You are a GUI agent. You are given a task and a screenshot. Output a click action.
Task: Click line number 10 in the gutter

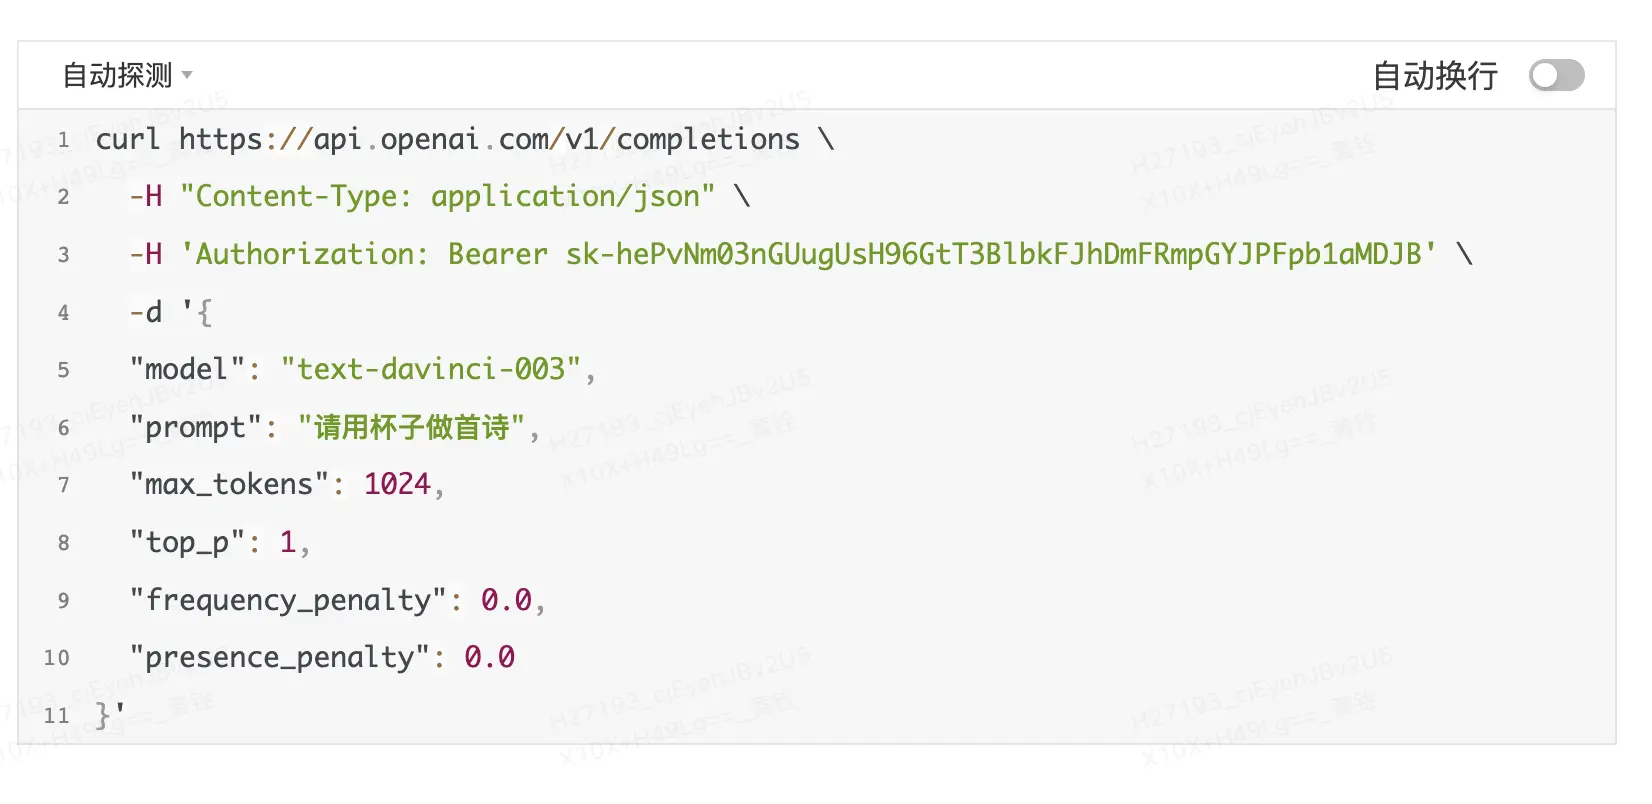coord(57,658)
